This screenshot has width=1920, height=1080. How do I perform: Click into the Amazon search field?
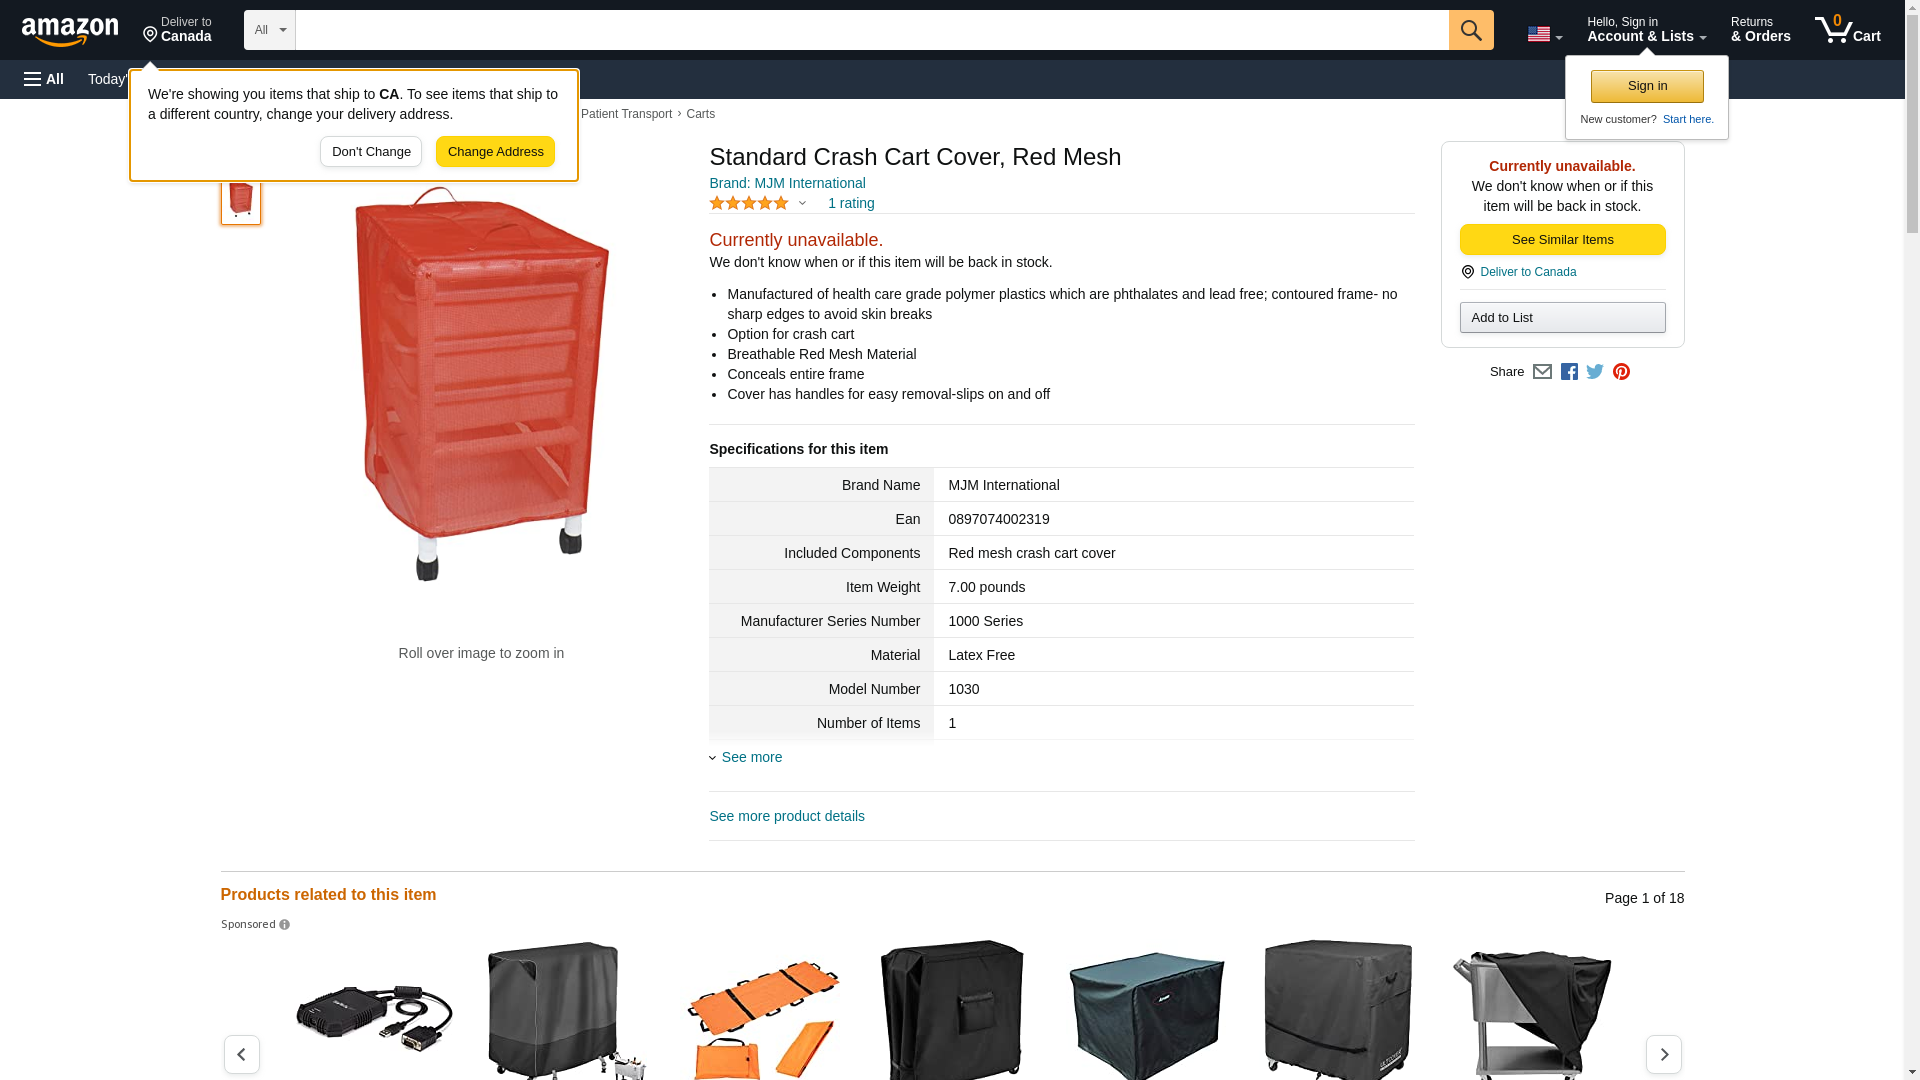871,30
